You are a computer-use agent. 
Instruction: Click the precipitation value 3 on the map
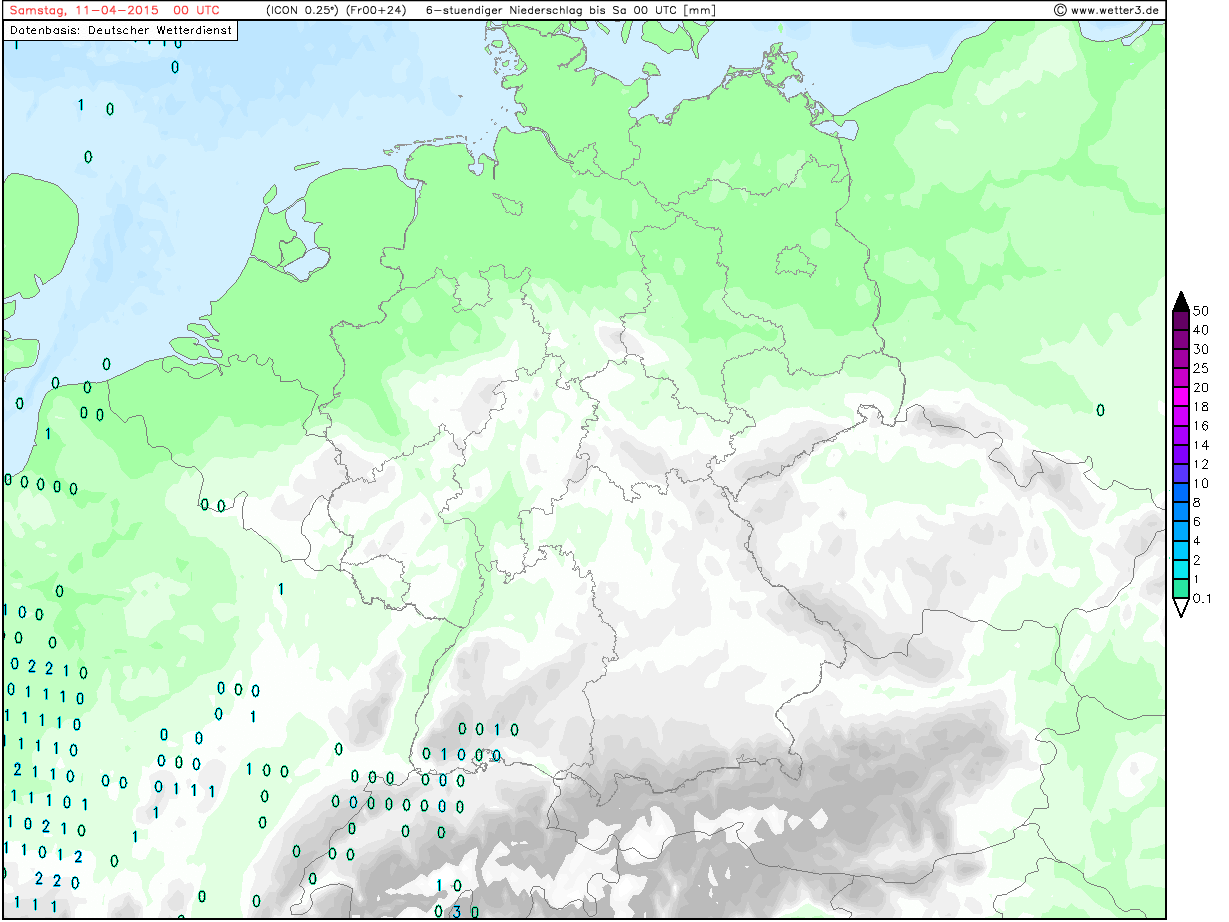[x=457, y=911]
